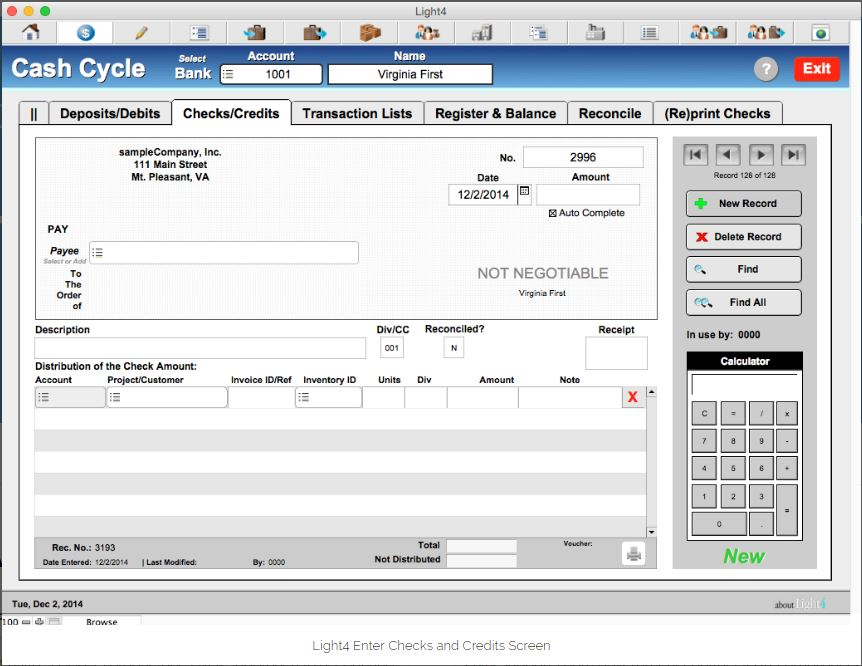This screenshot has width=862, height=666.
Task: Go to the first record
Action: coord(696,155)
